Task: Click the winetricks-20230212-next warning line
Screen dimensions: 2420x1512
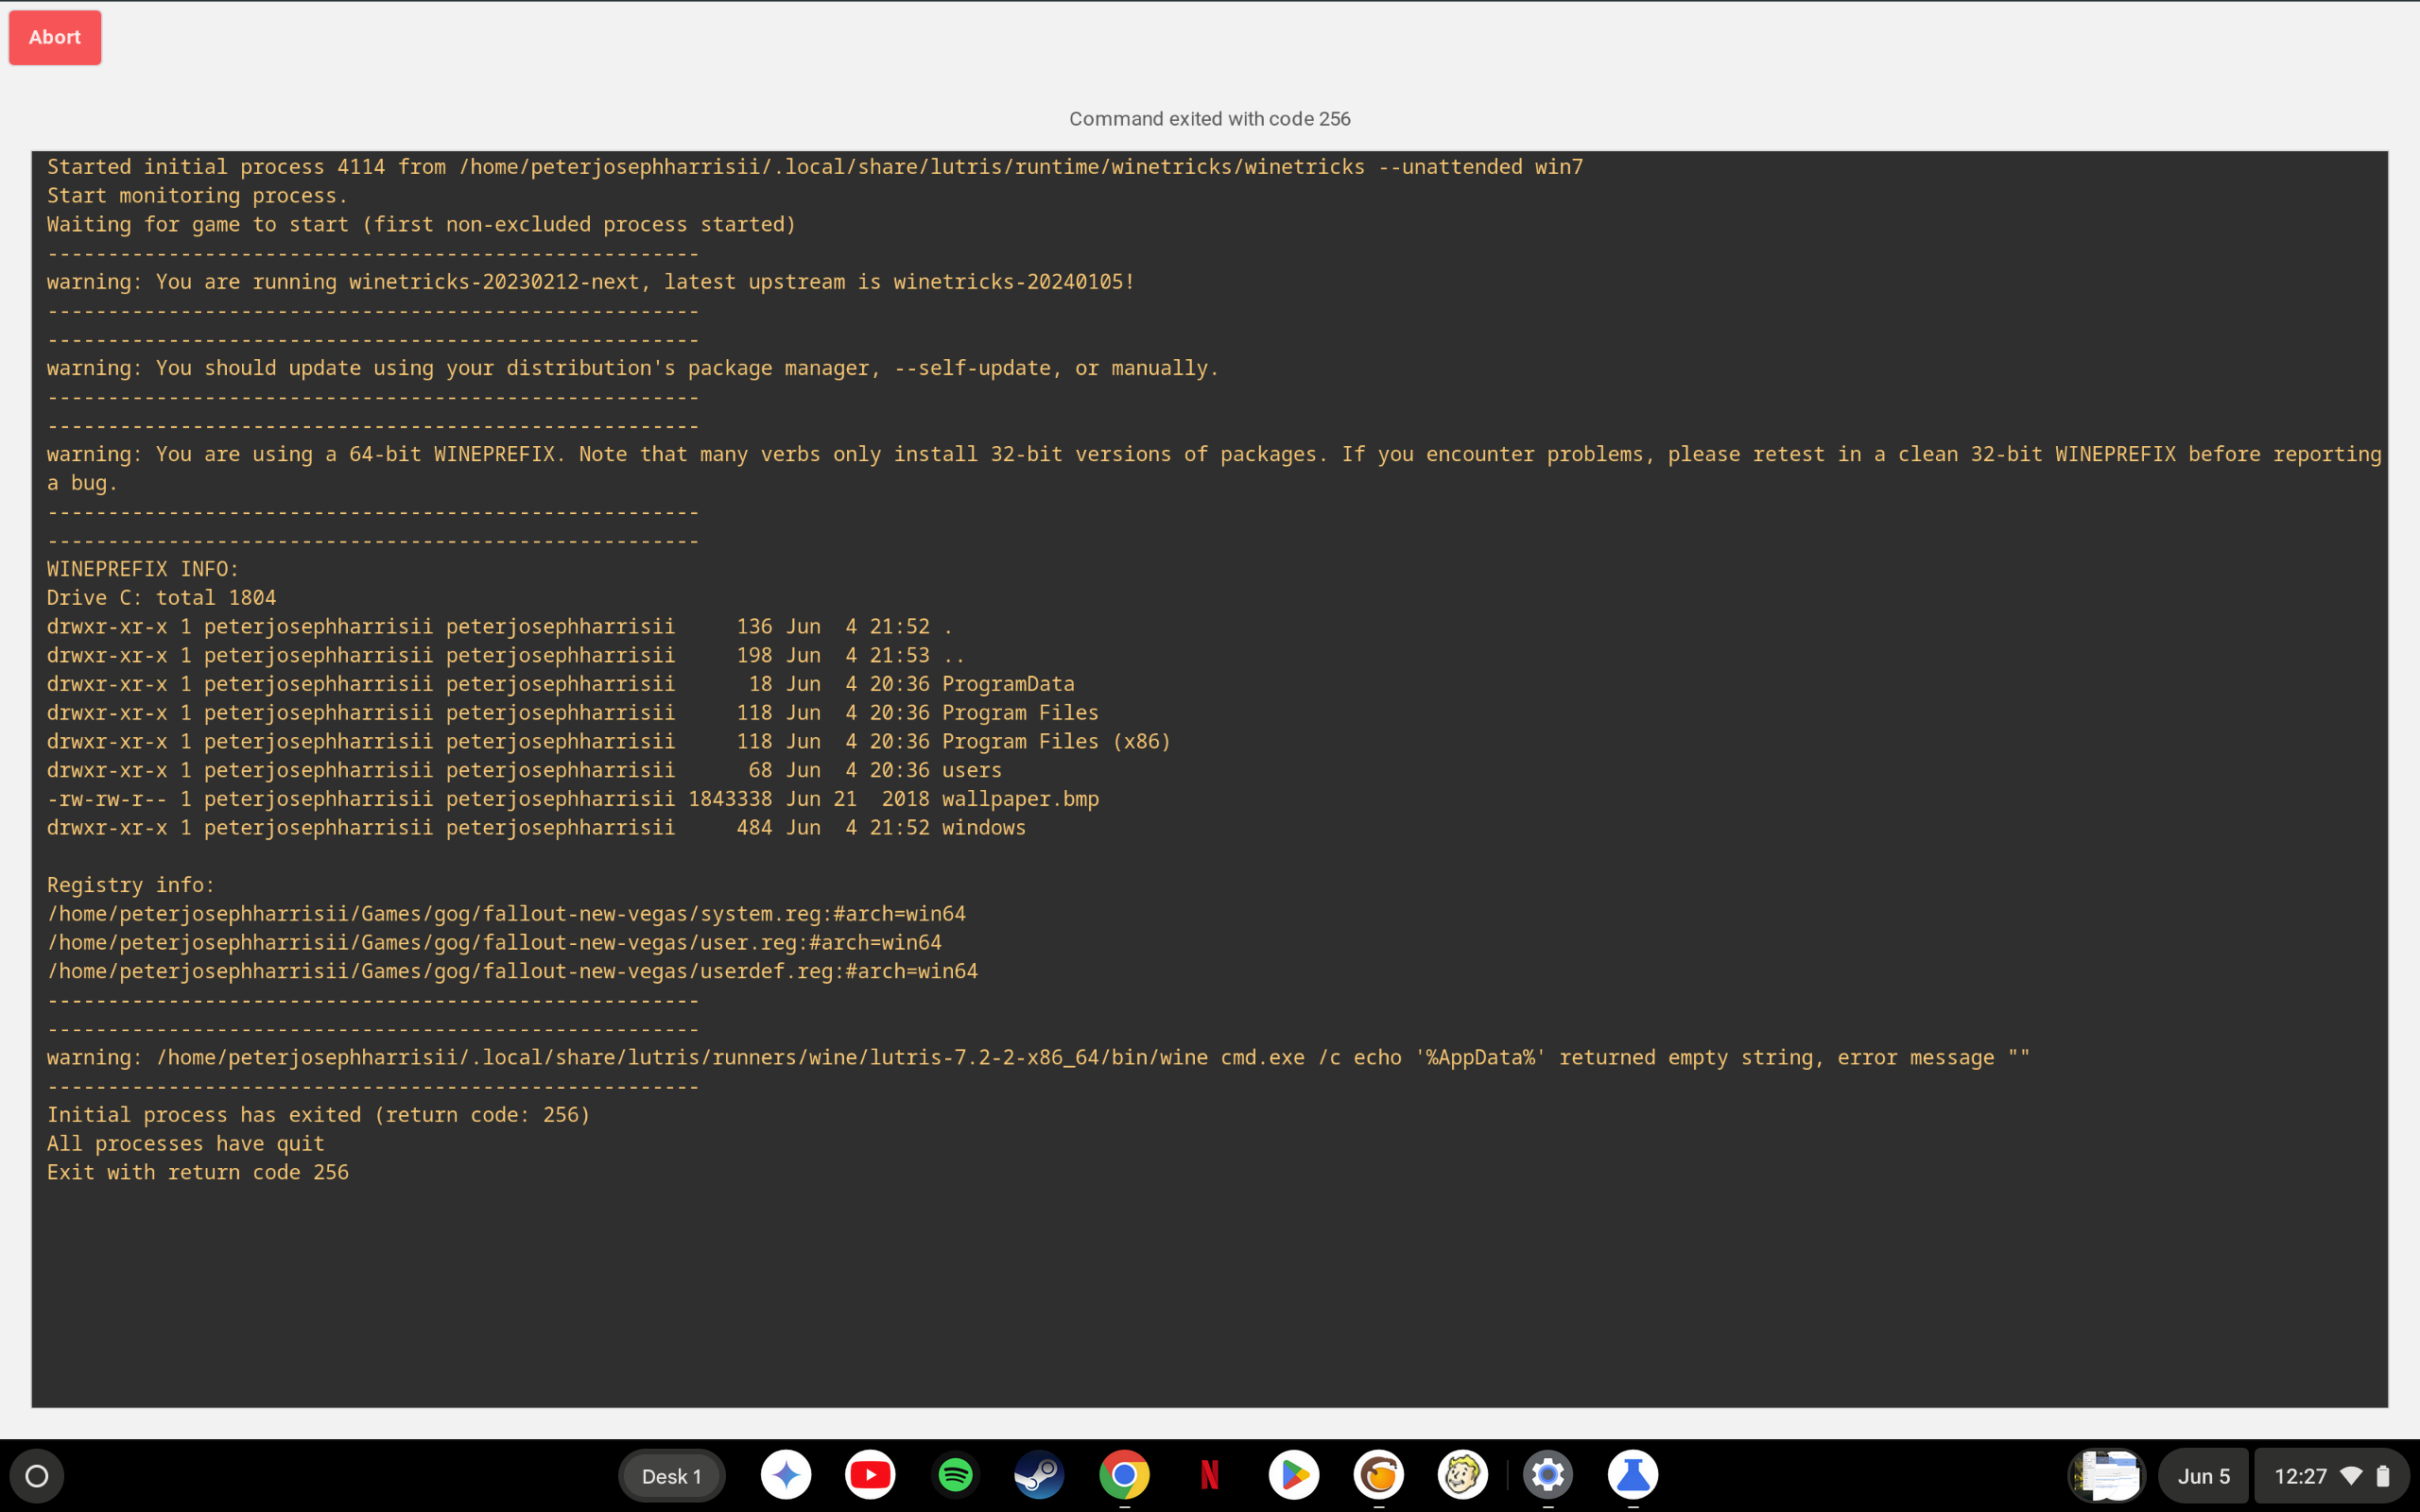Action: tap(590, 282)
